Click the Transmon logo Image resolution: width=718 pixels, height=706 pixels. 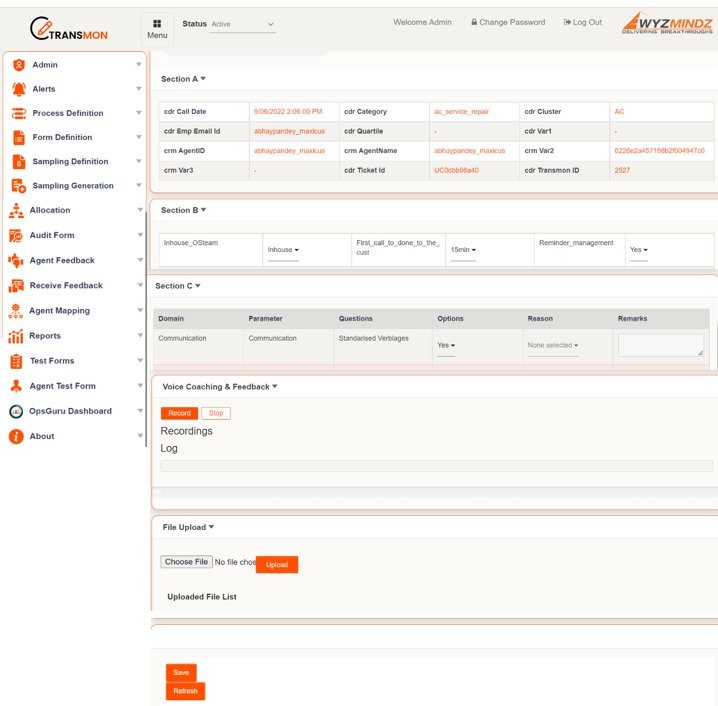click(x=69, y=28)
